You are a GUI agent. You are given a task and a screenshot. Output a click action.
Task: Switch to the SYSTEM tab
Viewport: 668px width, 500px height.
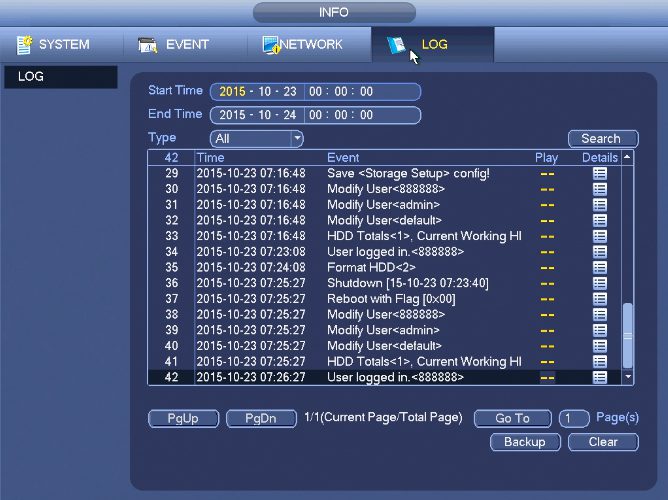[x=62, y=45]
